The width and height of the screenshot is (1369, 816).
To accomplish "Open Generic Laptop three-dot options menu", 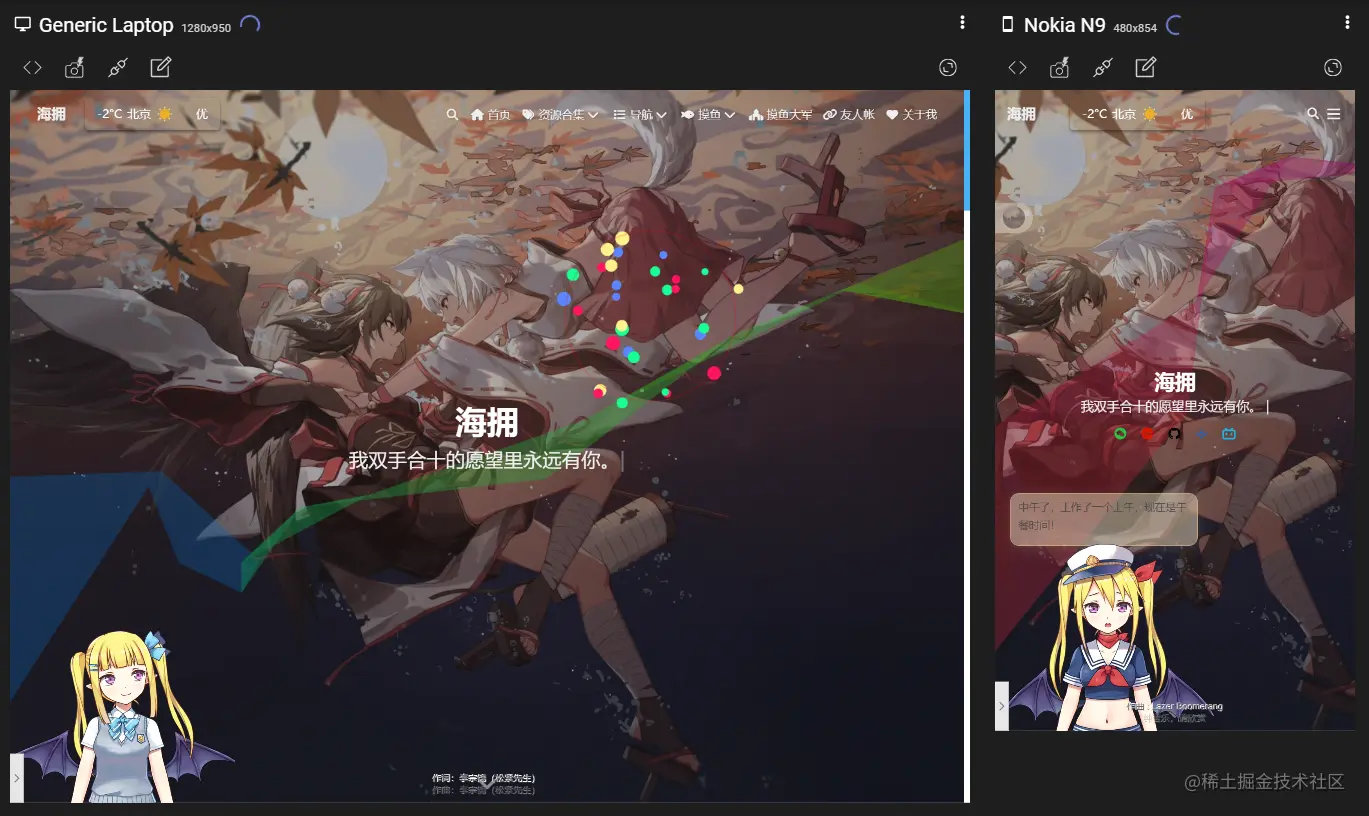I will pos(962,23).
